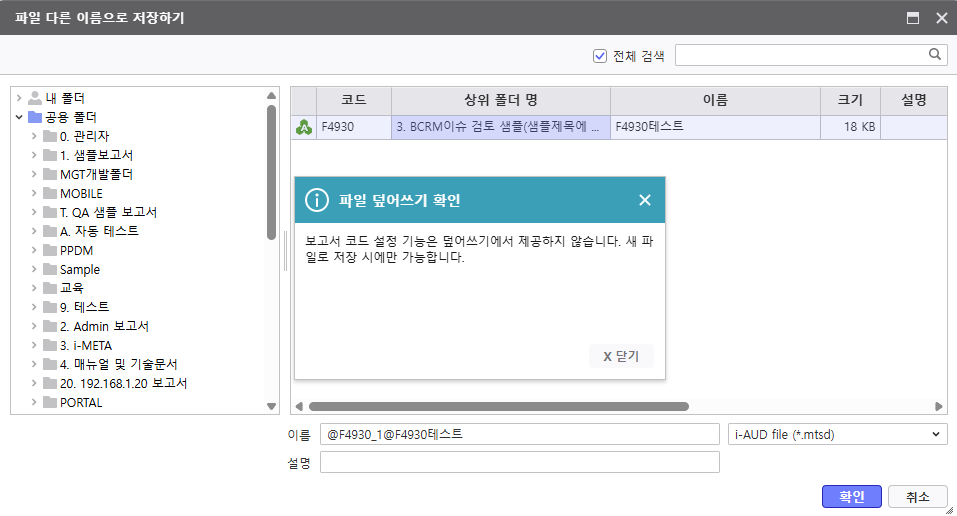The width and height of the screenshot is (957, 516).
Task: Click the search magnifier icon
Action: tap(935, 55)
